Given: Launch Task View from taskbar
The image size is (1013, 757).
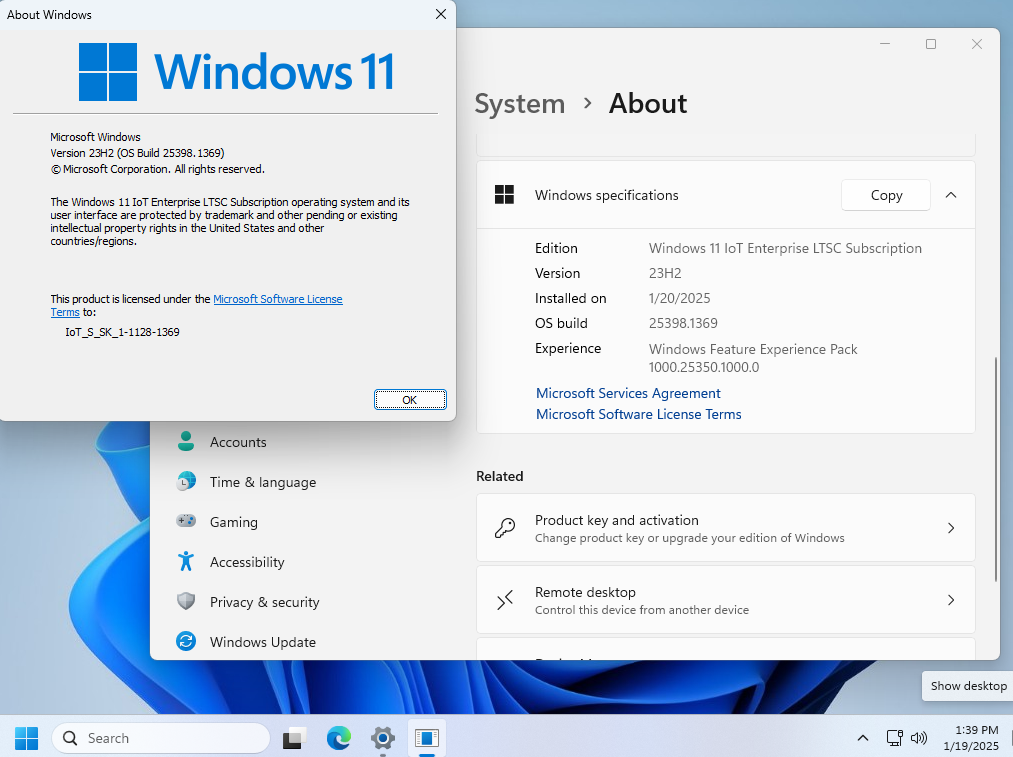Looking at the screenshot, I should tap(295, 738).
